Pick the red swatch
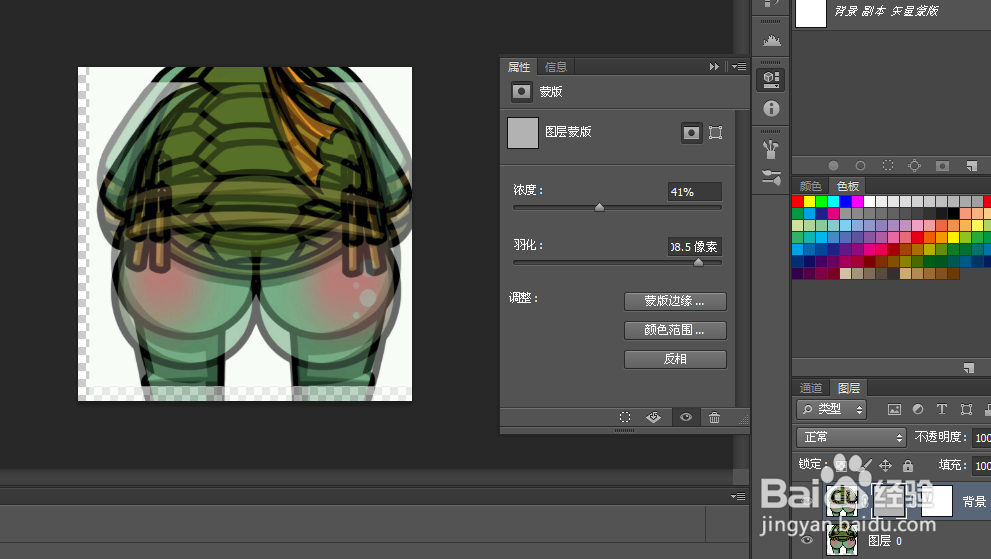 click(798, 201)
